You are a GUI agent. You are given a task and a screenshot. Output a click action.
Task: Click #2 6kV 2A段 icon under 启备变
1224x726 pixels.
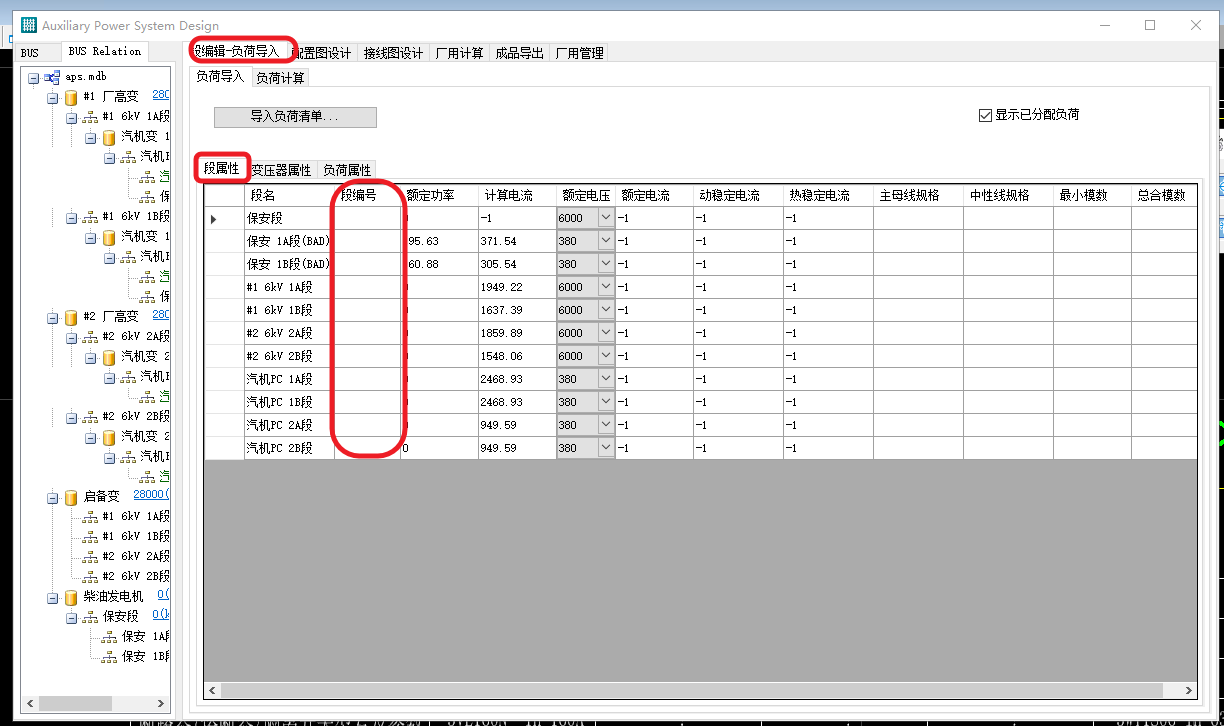(x=90, y=557)
